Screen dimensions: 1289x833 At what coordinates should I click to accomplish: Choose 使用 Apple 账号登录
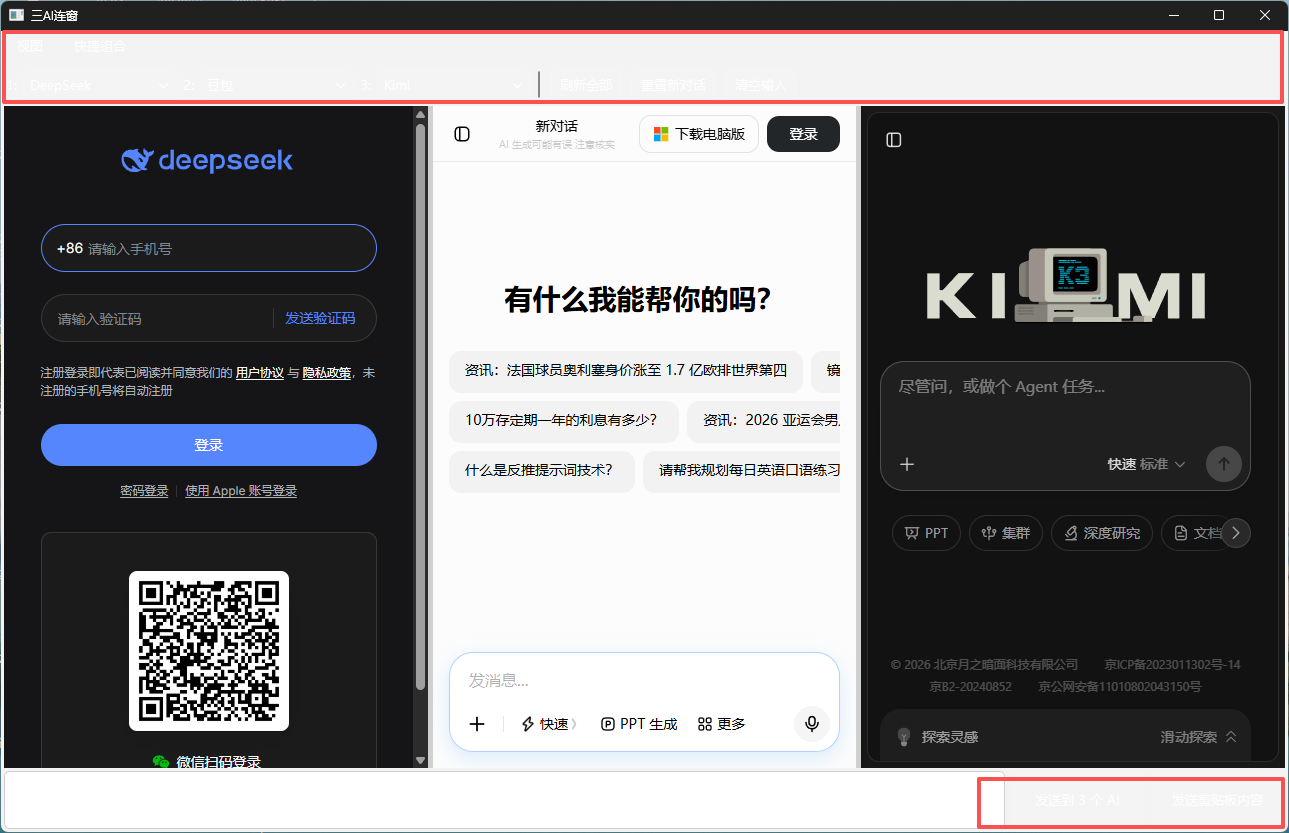[241, 491]
